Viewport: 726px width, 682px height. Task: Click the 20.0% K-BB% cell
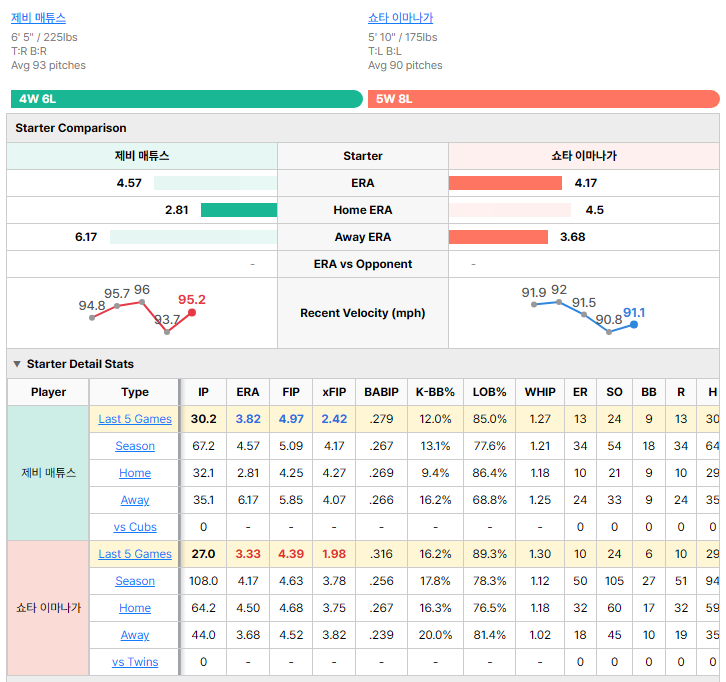435,635
